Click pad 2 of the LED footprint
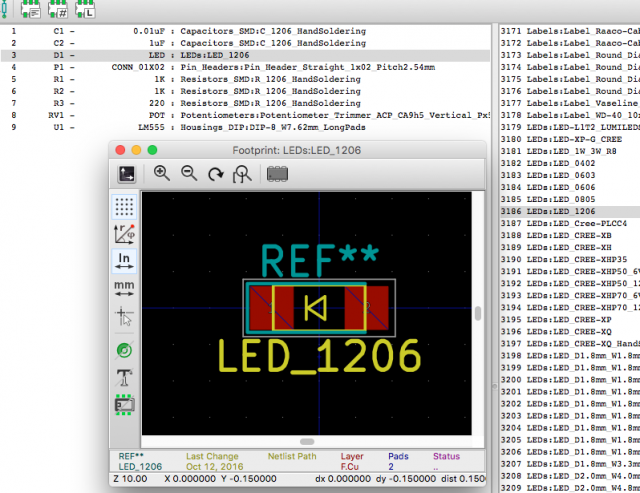The width and height of the screenshot is (640, 493). (367, 308)
